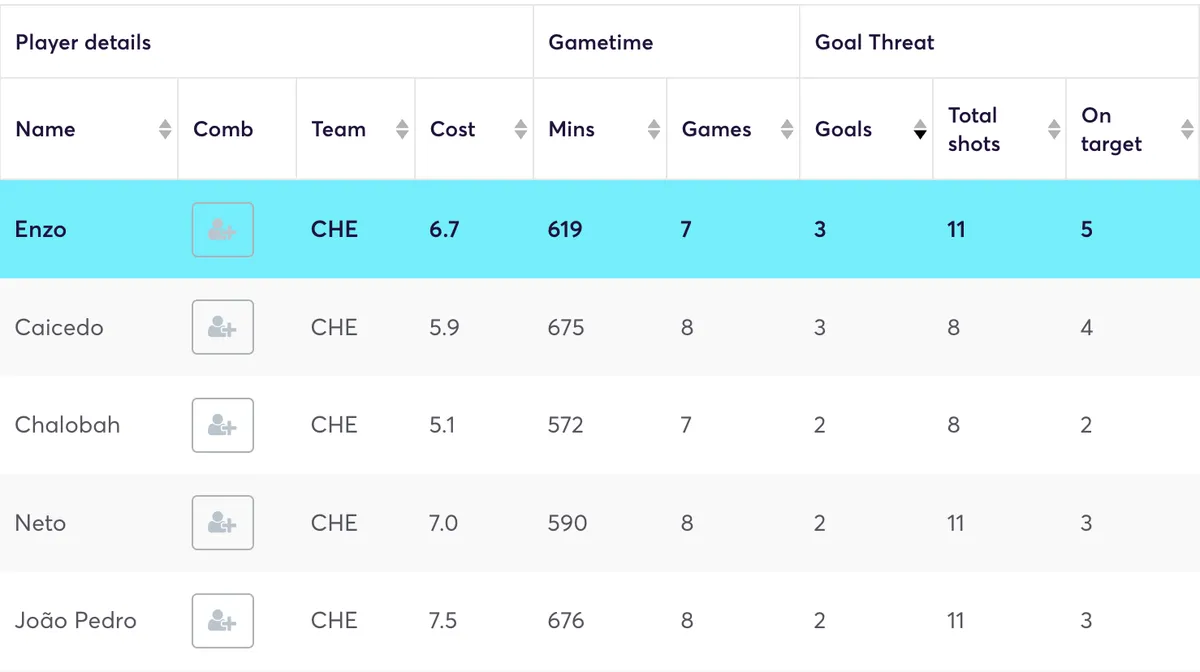Add João Pedro to player comparison

222,621
